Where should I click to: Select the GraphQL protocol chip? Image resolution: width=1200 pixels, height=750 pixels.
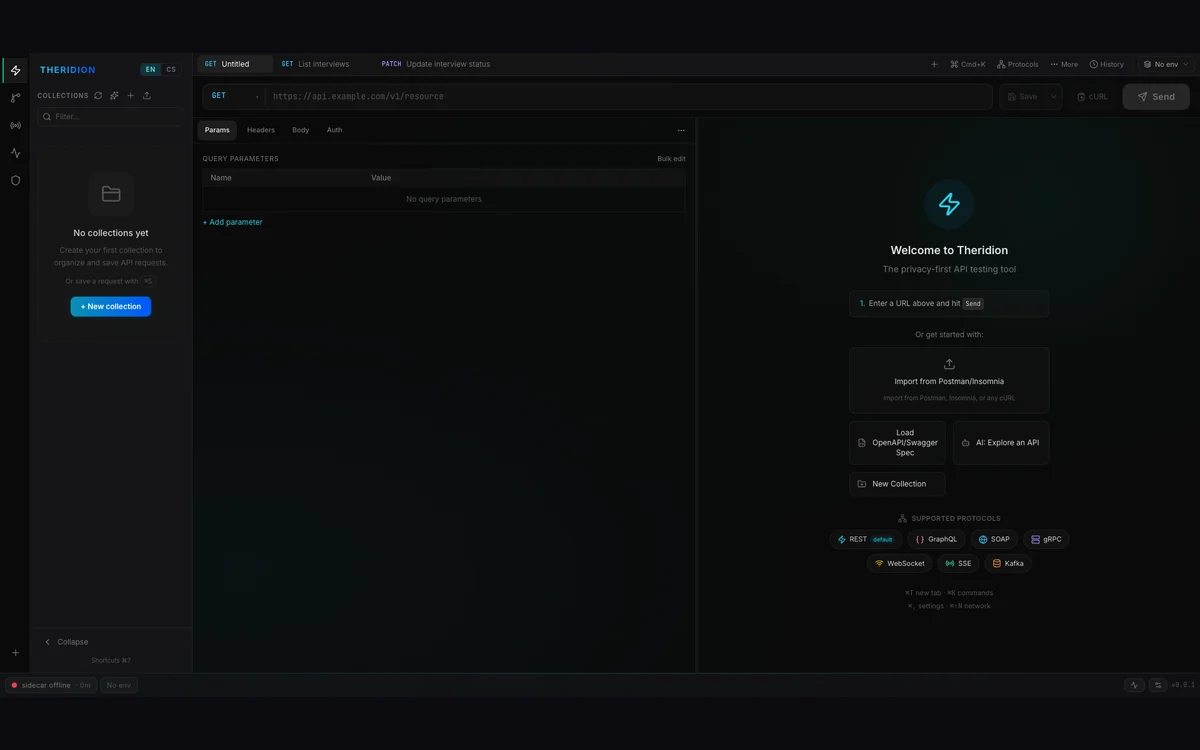(x=937, y=539)
